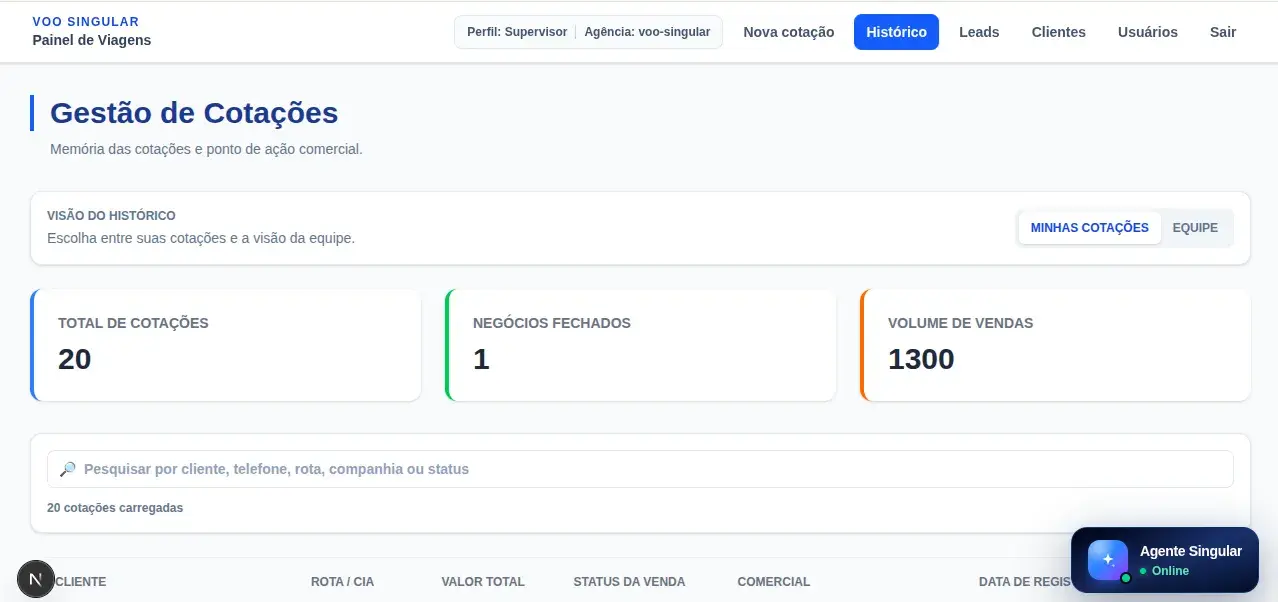Open the Next.js dev tools badge
Image resolution: width=1278 pixels, height=602 pixels.
click(x=36, y=580)
